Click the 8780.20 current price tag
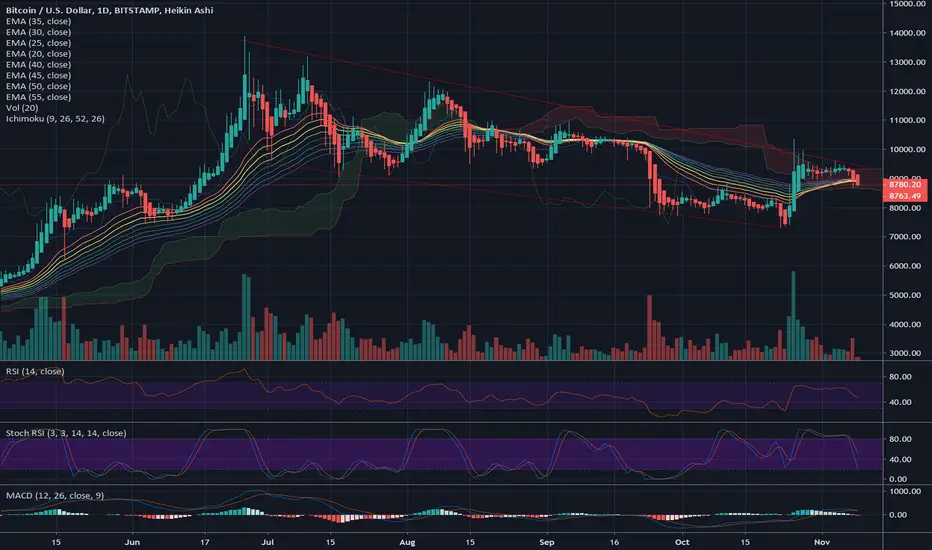Screen dimensions: 932x550 tap(905, 185)
